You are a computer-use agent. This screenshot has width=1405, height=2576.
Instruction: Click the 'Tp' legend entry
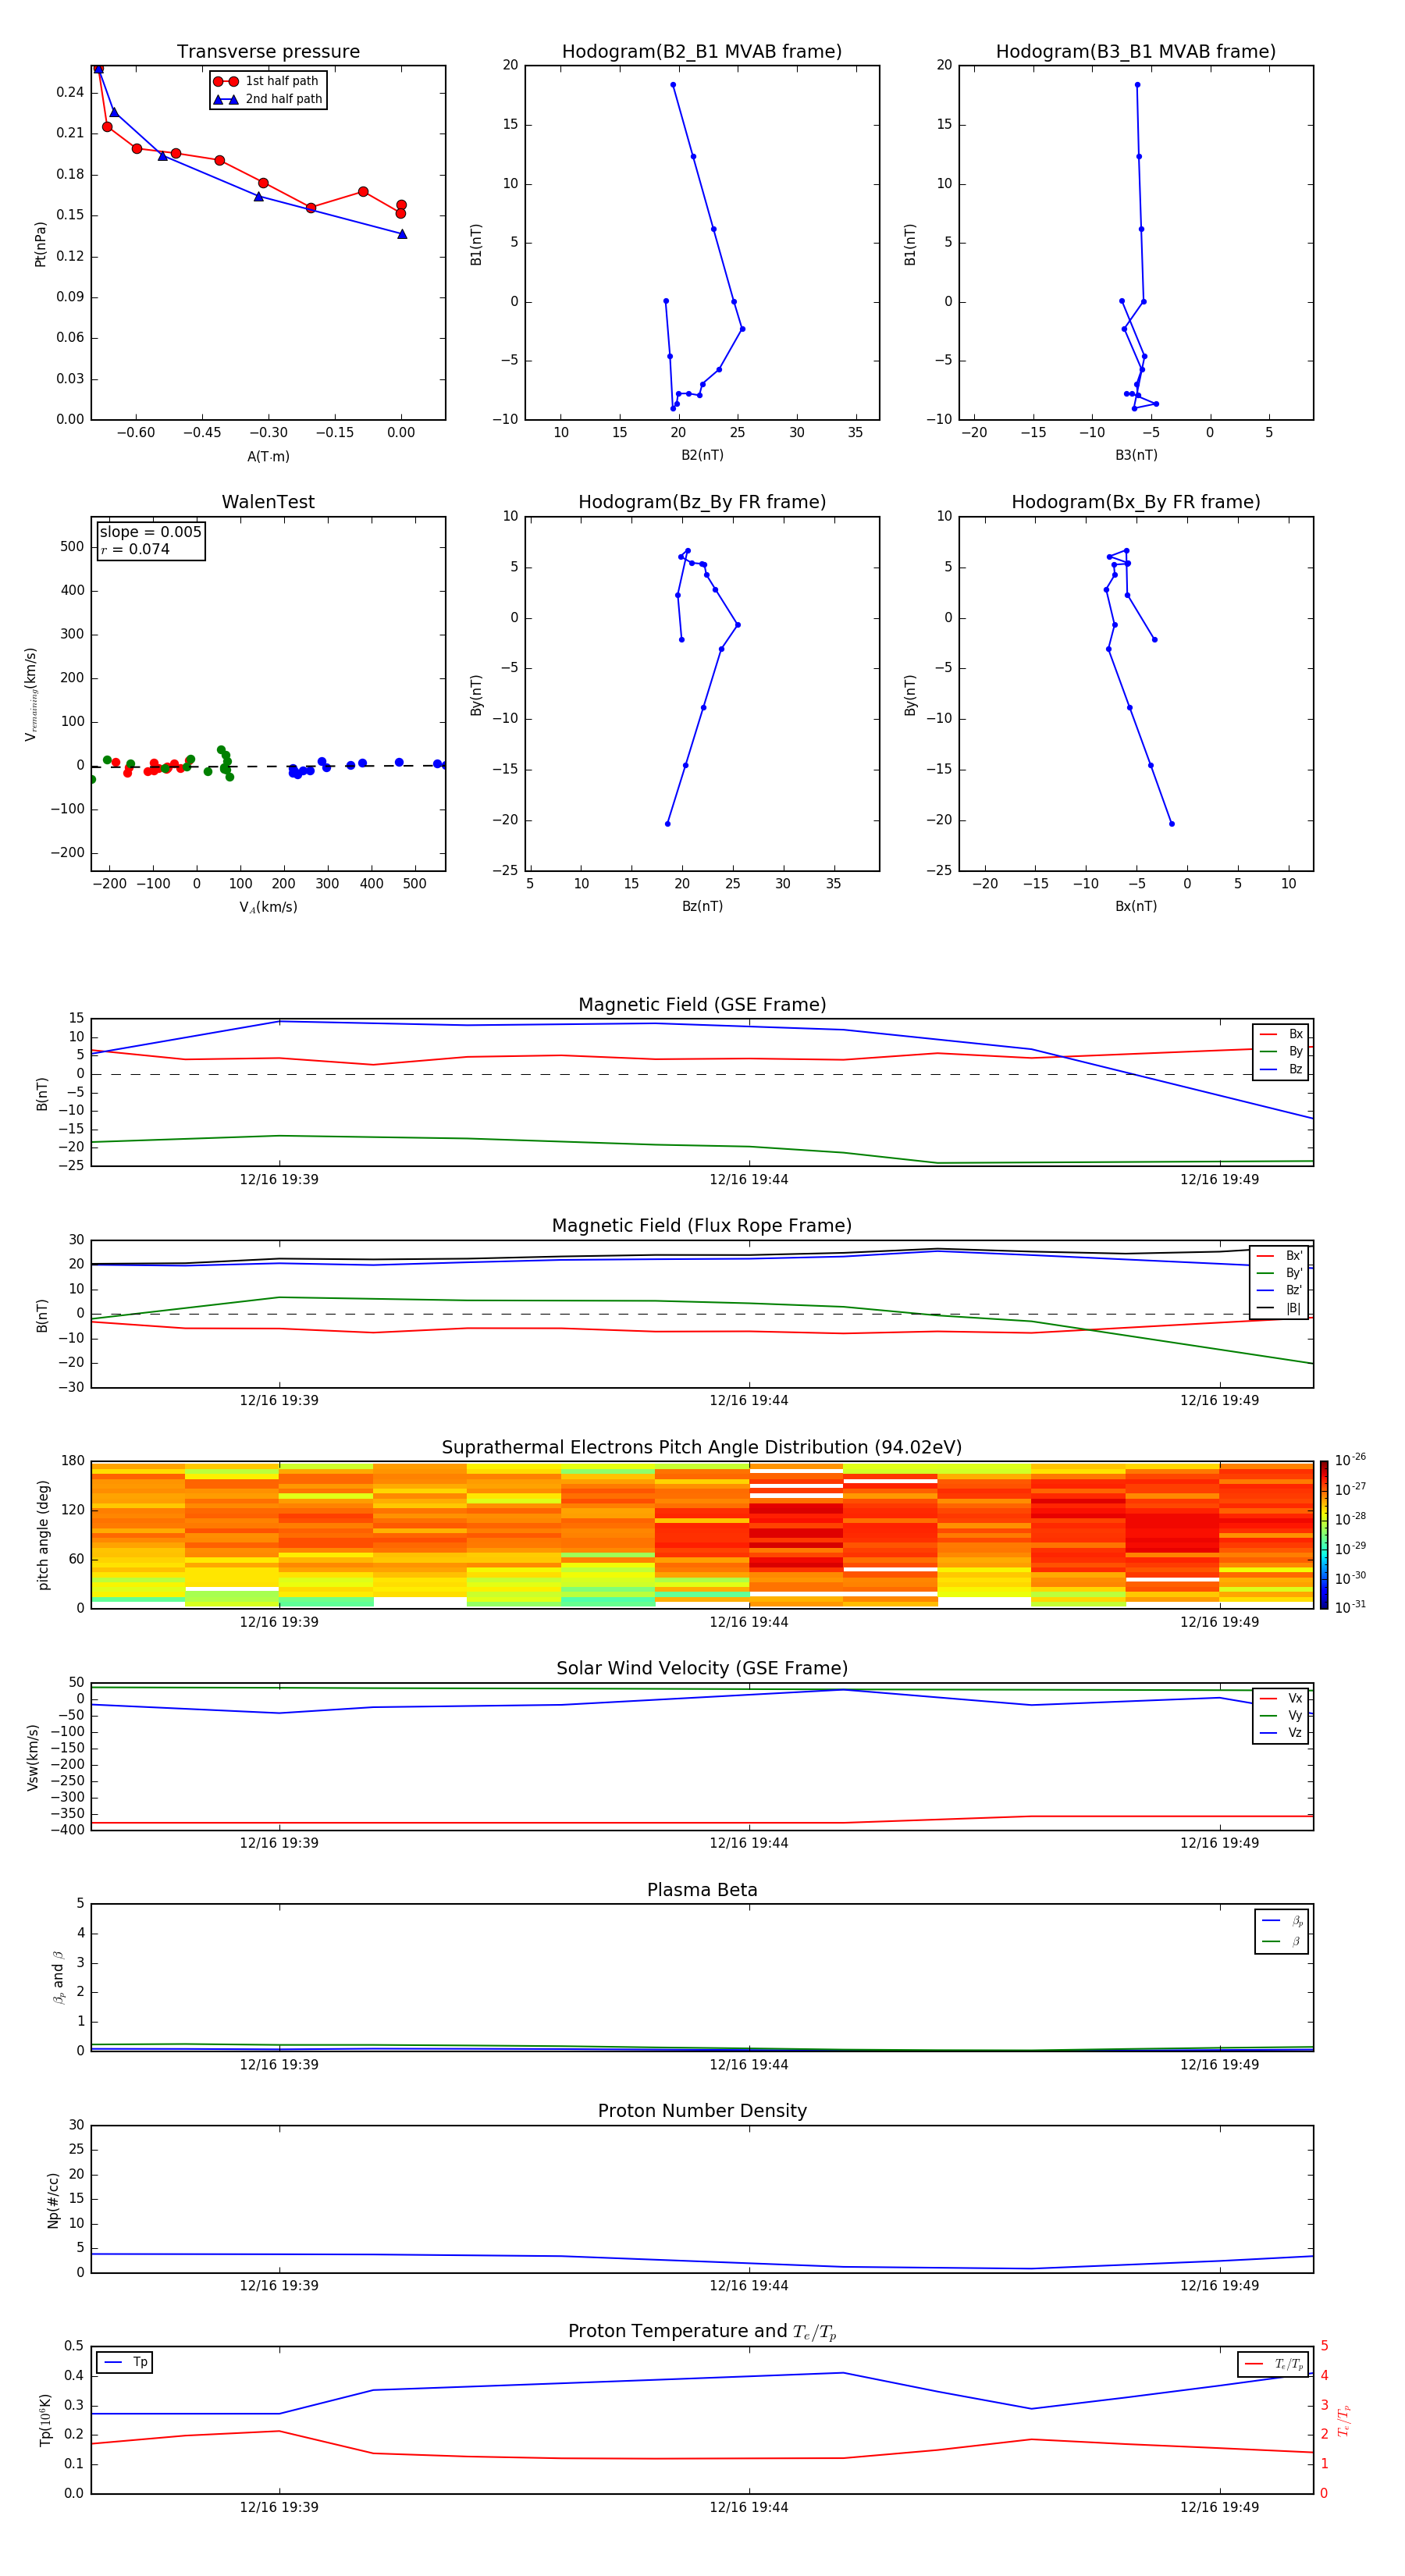125,2362
